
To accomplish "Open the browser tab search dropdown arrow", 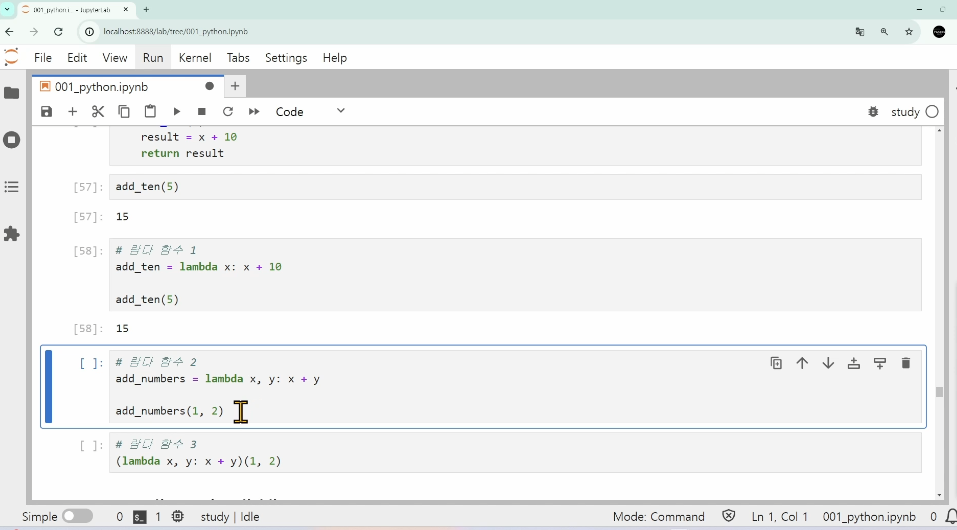I will click(7, 10).
